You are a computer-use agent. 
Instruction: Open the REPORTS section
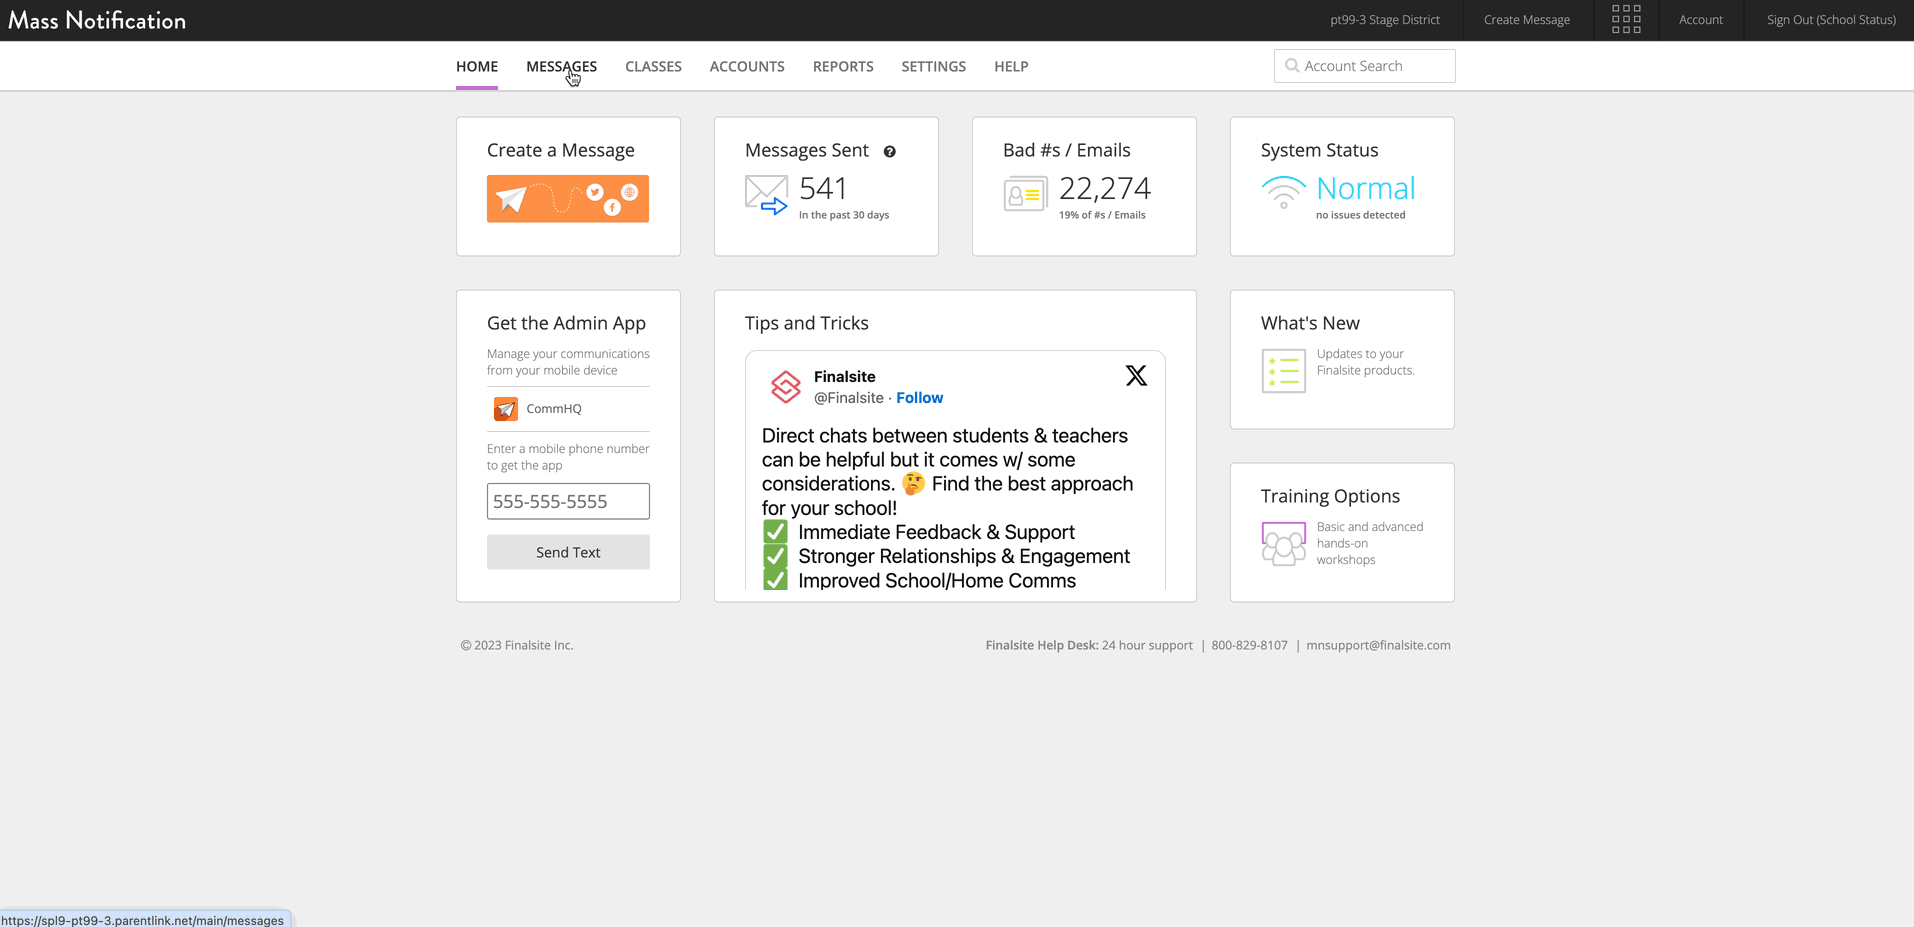842,66
